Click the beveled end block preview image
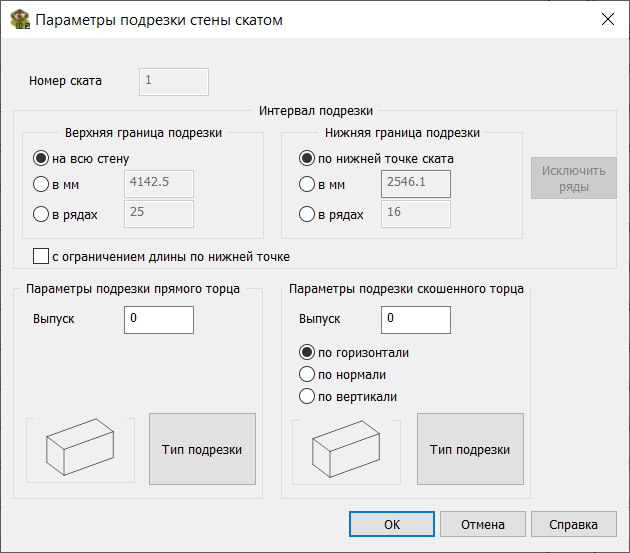This screenshot has width=630, height=553. coord(346,452)
